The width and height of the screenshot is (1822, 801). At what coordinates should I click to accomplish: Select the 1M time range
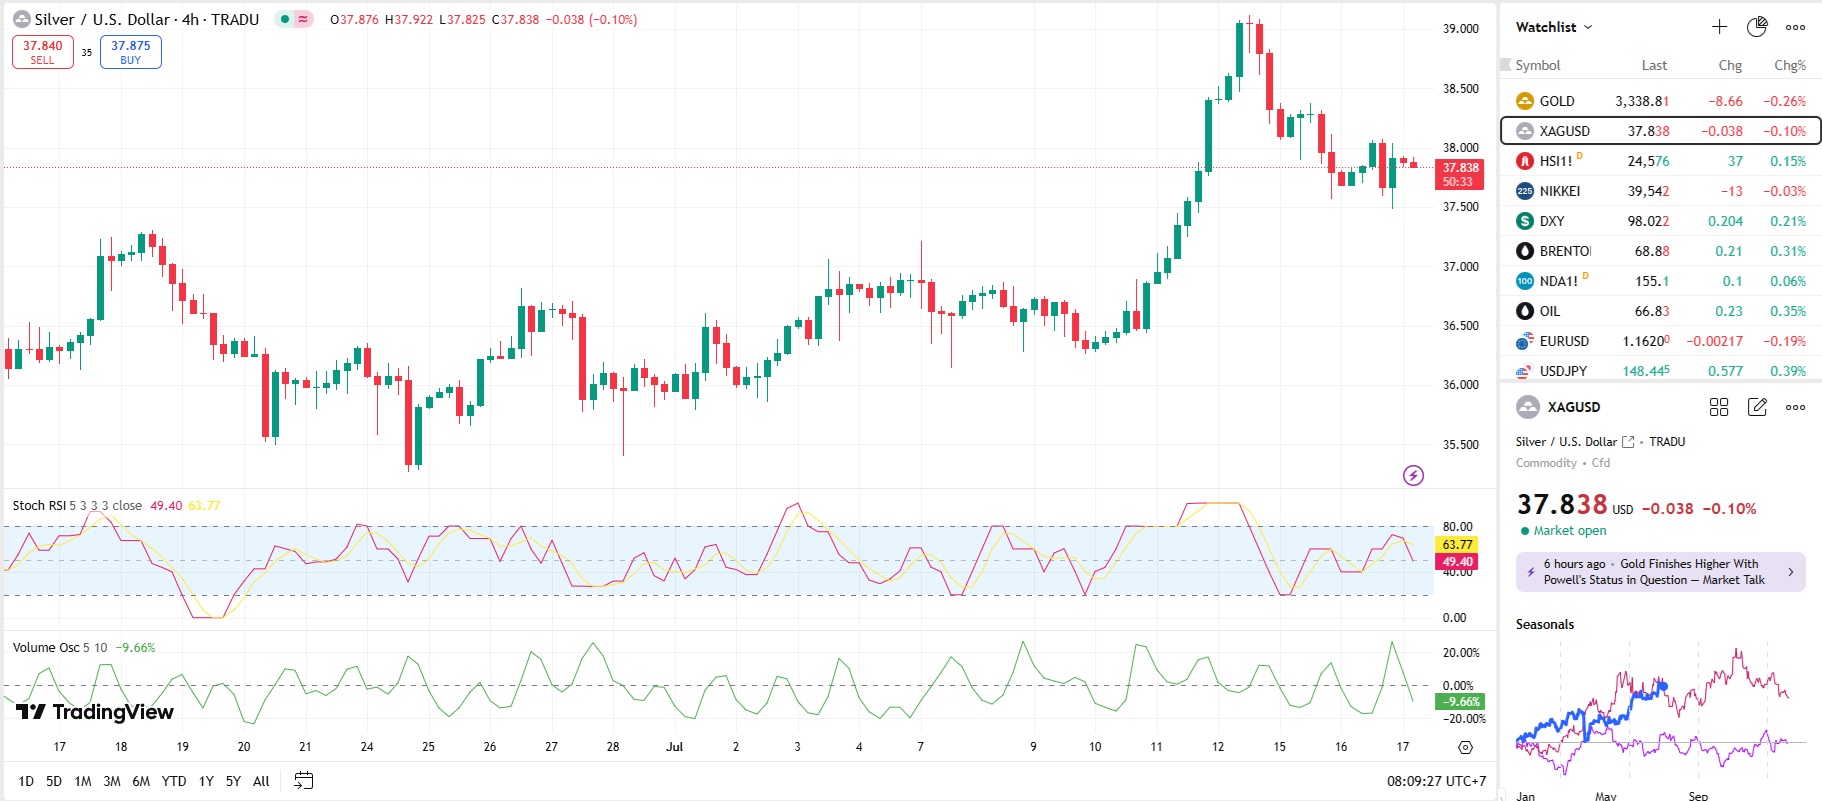click(x=83, y=781)
